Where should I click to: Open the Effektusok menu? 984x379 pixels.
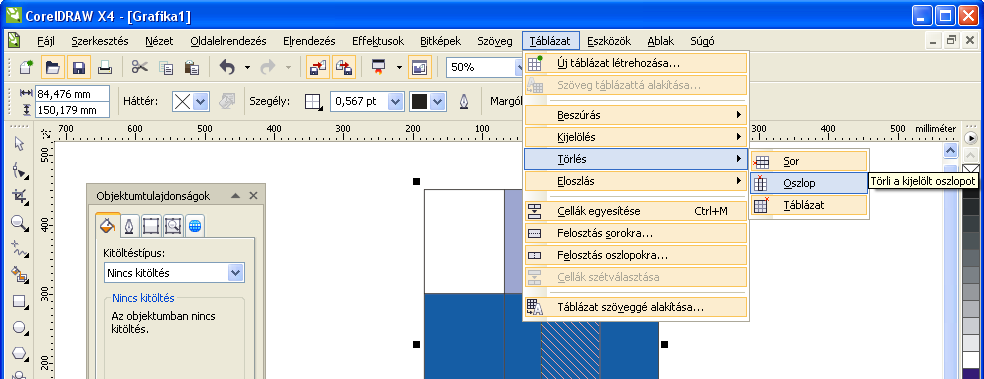point(378,41)
